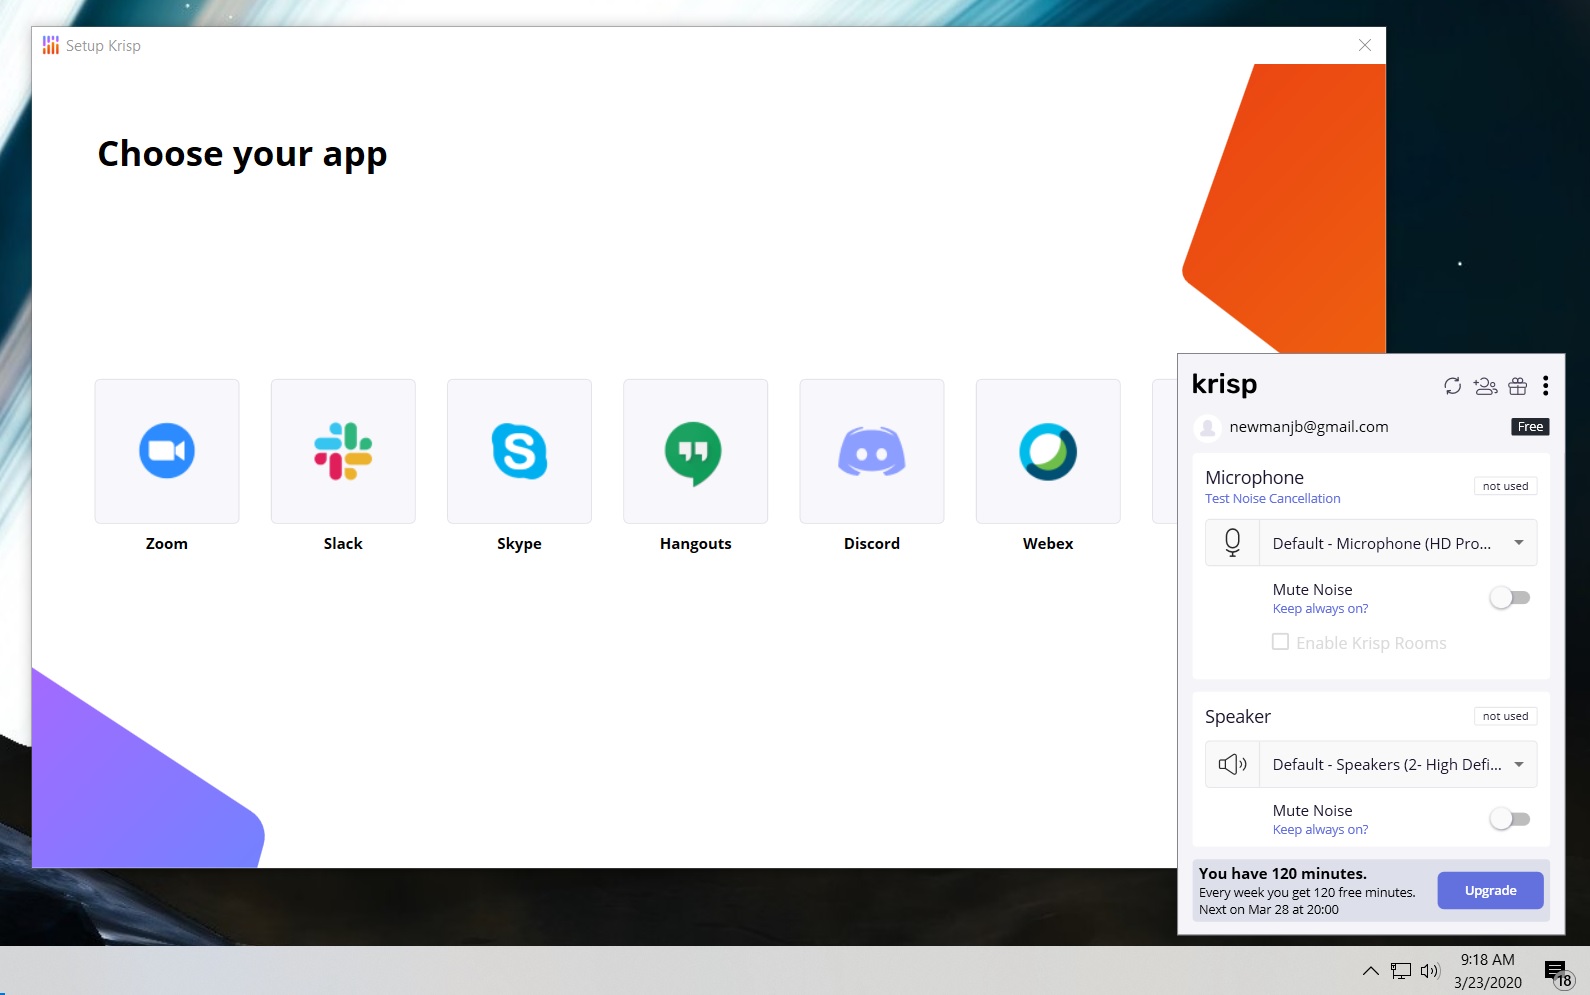Check the Enable Krisp Rooms checkbox
Image resolution: width=1590 pixels, height=995 pixels.
[1280, 642]
